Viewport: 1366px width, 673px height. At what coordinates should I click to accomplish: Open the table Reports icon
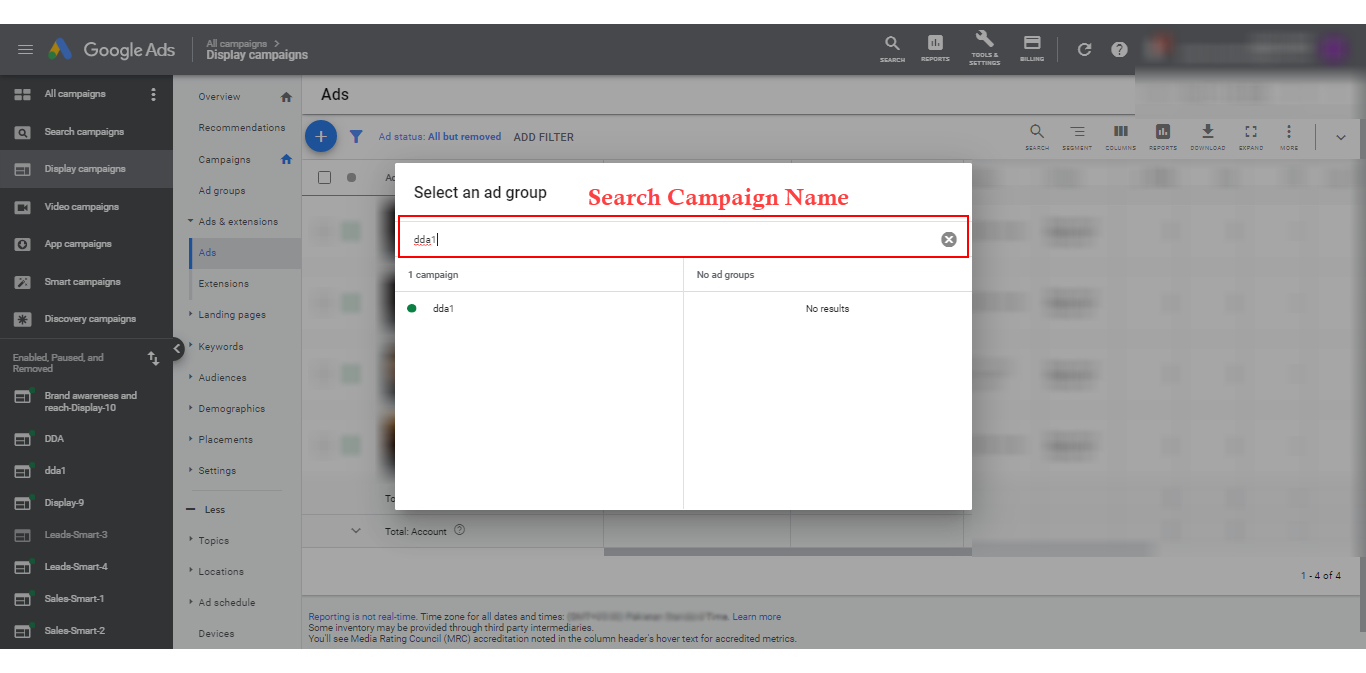point(1163,137)
